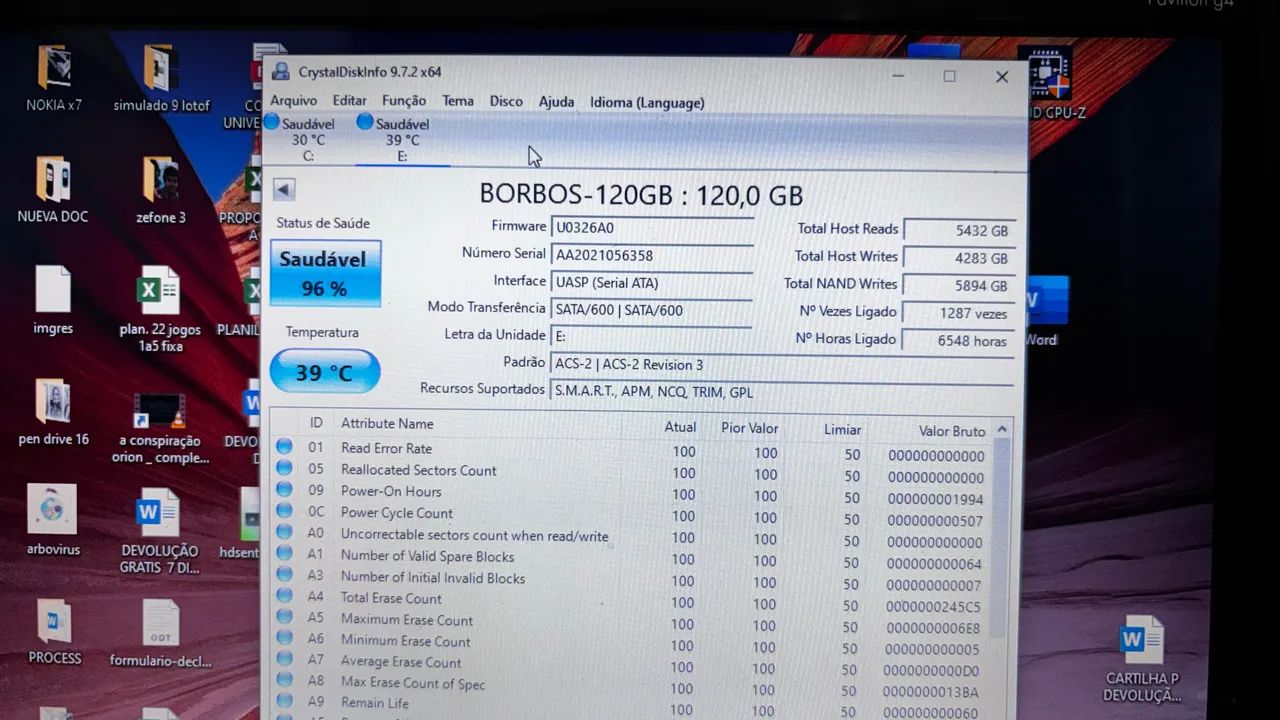Image resolution: width=1280 pixels, height=720 pixels.
Task: Open the pen drive 16 desktop icon
Action: [54, 412]
